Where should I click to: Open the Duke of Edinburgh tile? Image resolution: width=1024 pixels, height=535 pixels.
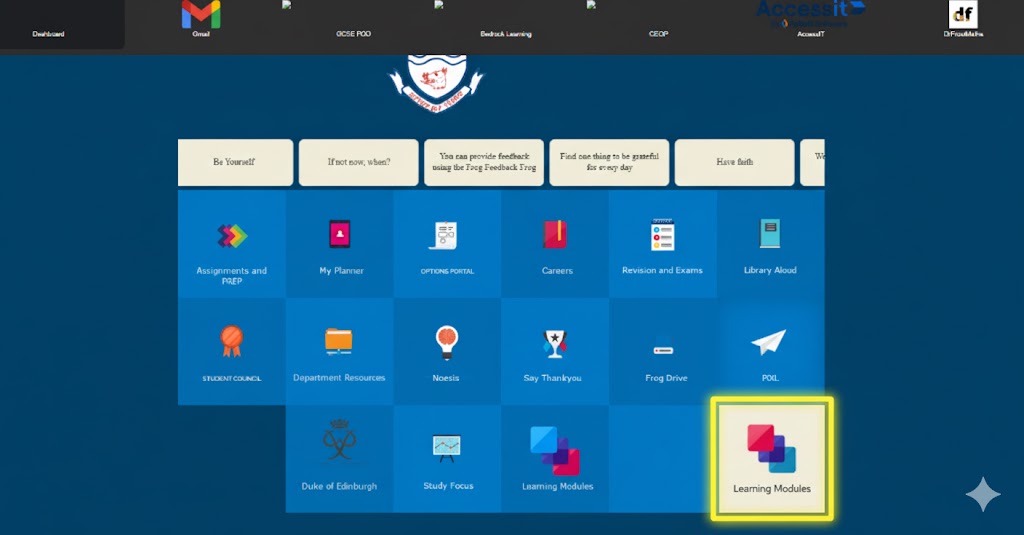340,459
